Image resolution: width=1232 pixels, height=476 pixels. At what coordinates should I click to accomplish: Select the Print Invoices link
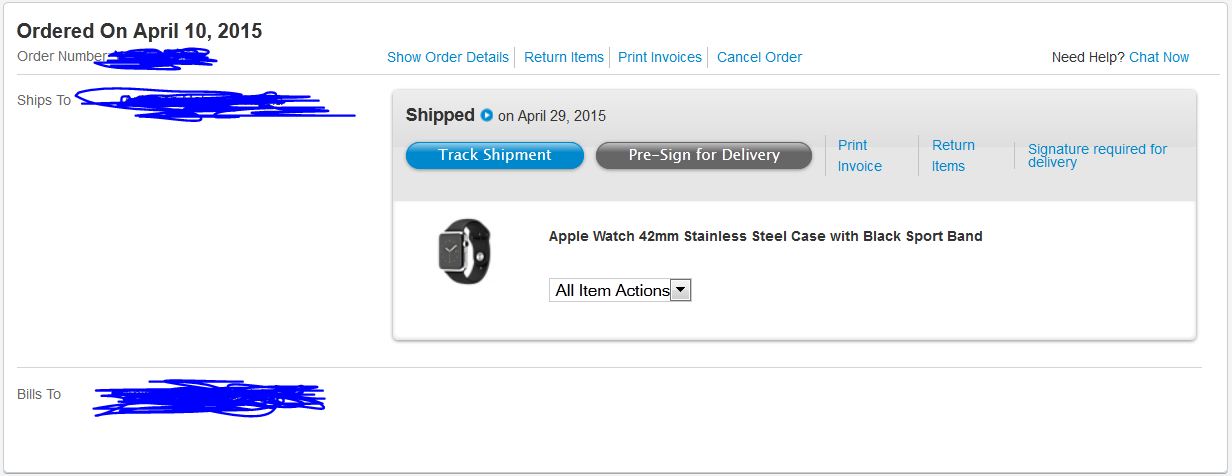(659, 57)
